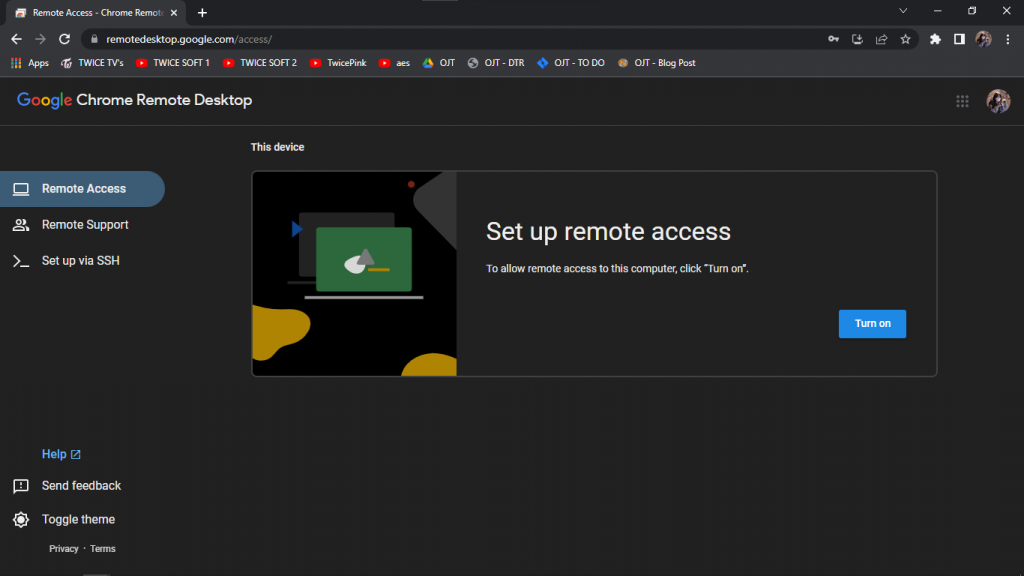Open the aes bookmark
The image size is (1024, 576).
[x=394, y=63]
